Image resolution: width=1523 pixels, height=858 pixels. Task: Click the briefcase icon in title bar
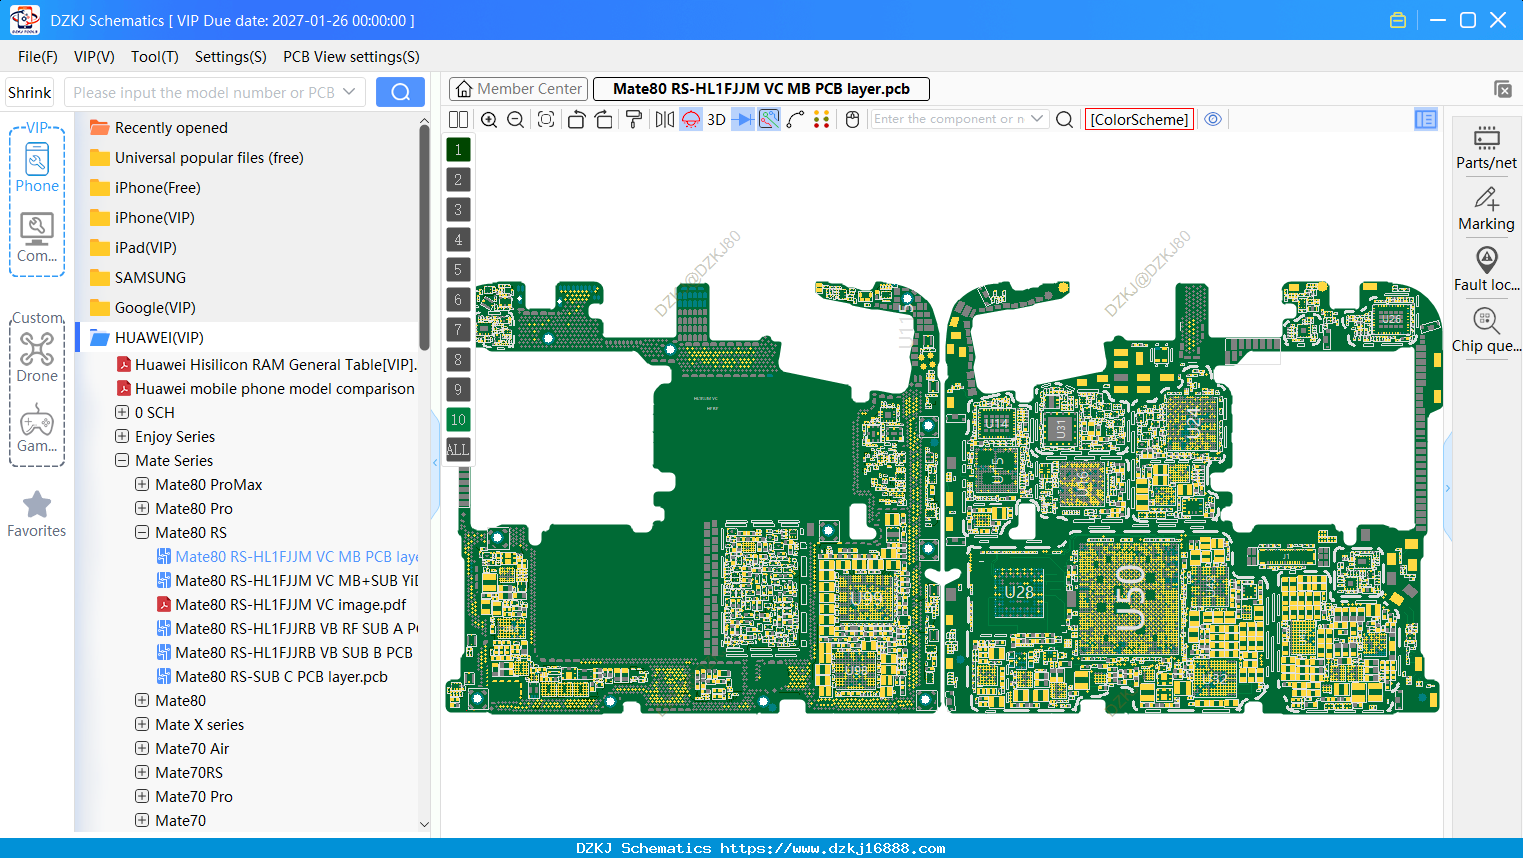1398,20
